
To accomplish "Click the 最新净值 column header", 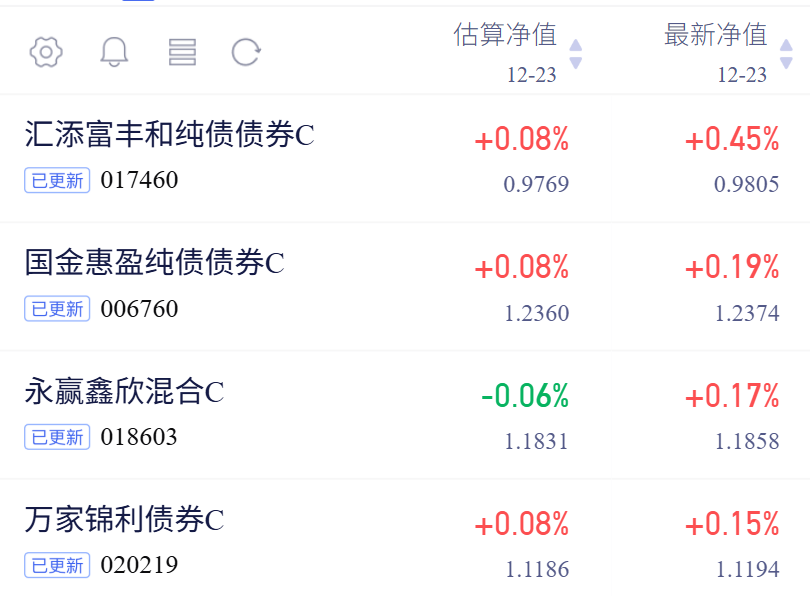I will point(715,35).
